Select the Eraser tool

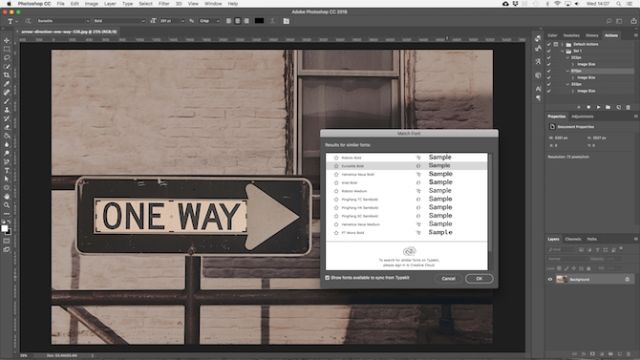coord(7,127)
